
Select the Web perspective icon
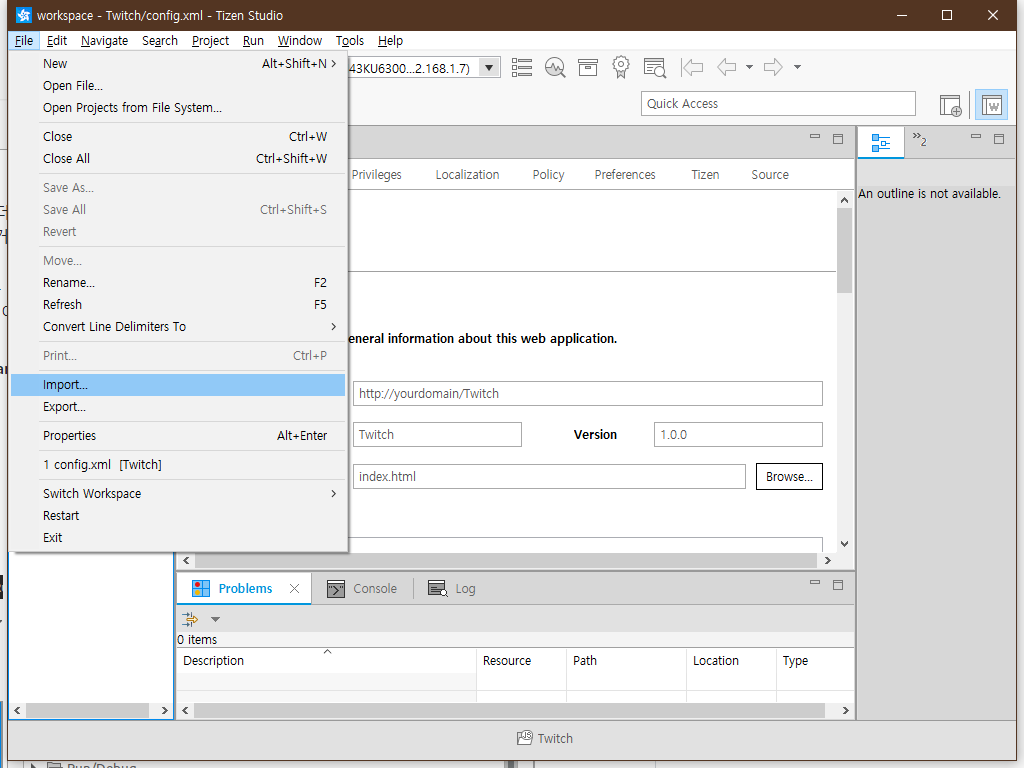point(991,105)
